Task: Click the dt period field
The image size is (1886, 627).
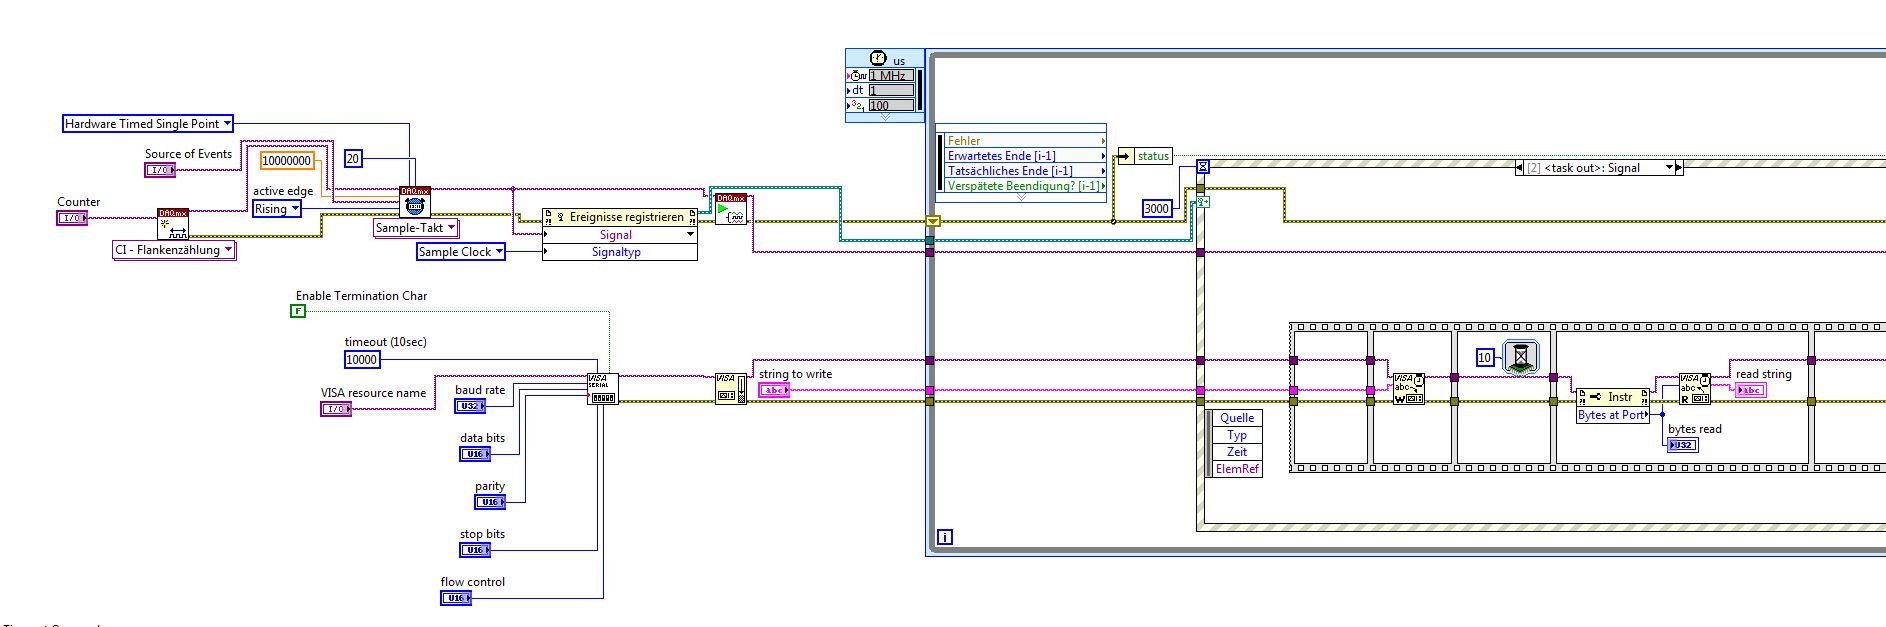Action: [891, 90]
